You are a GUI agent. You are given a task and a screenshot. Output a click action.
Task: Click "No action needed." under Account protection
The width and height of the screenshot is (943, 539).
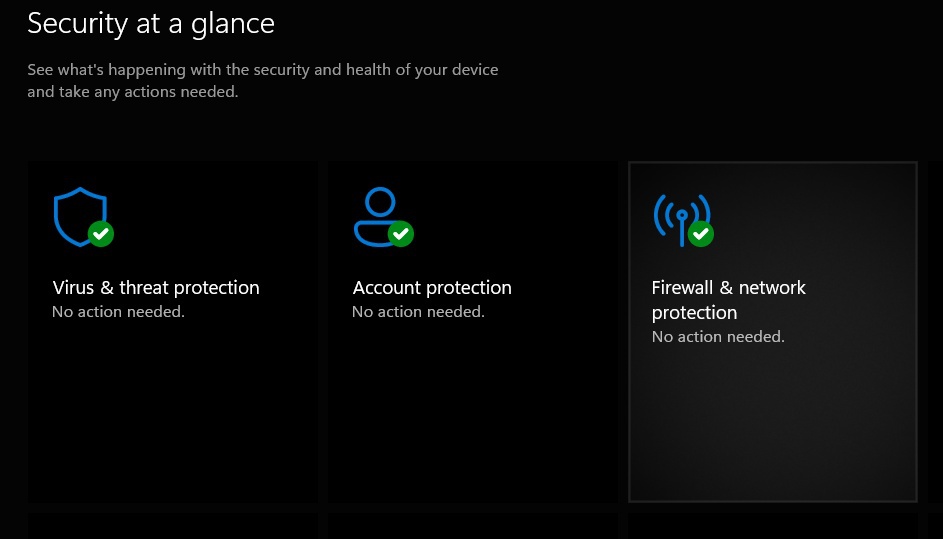coord(418,312)
